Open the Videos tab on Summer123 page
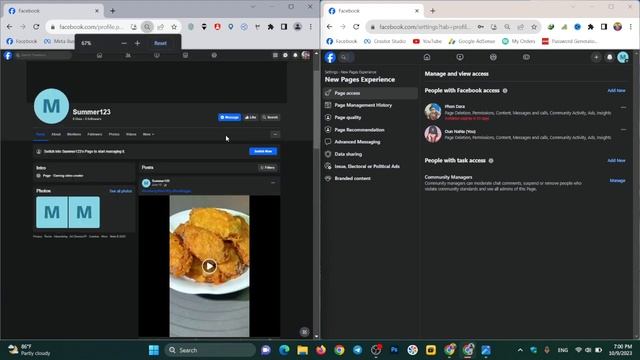The height and width of the screenshot is (360, 640). [x=131, y=134]
